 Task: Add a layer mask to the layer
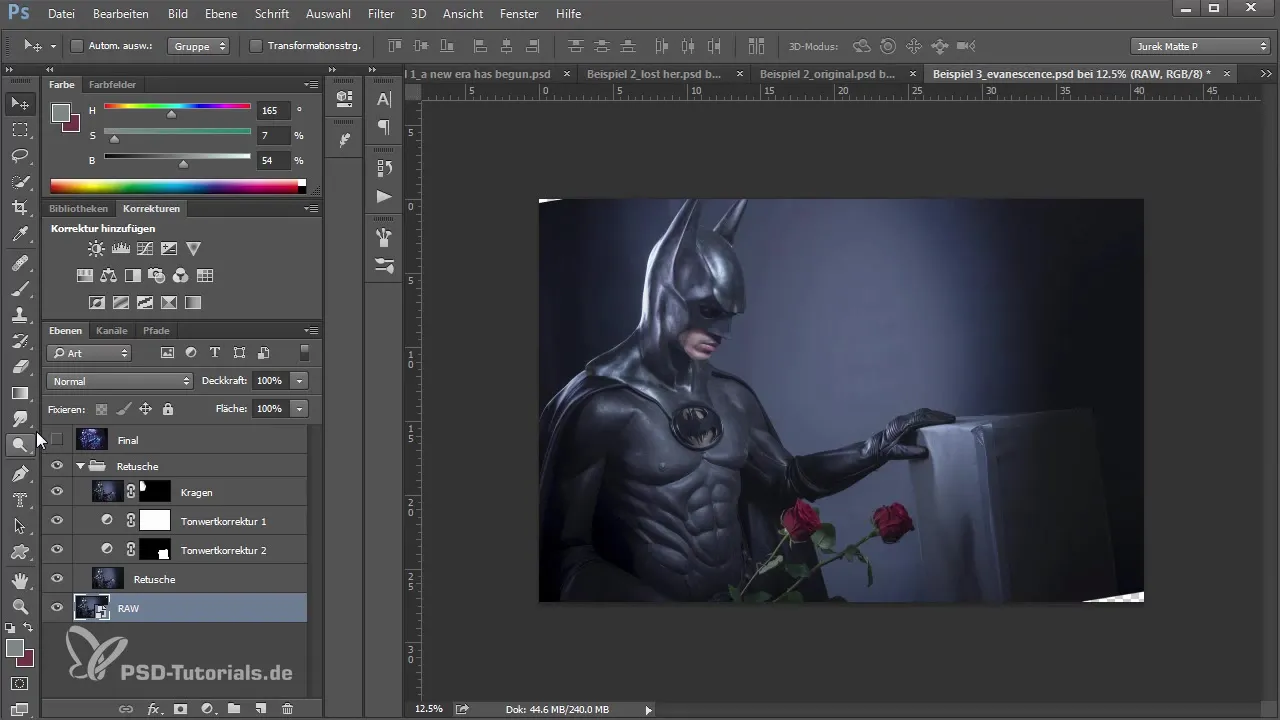(181, 709)
